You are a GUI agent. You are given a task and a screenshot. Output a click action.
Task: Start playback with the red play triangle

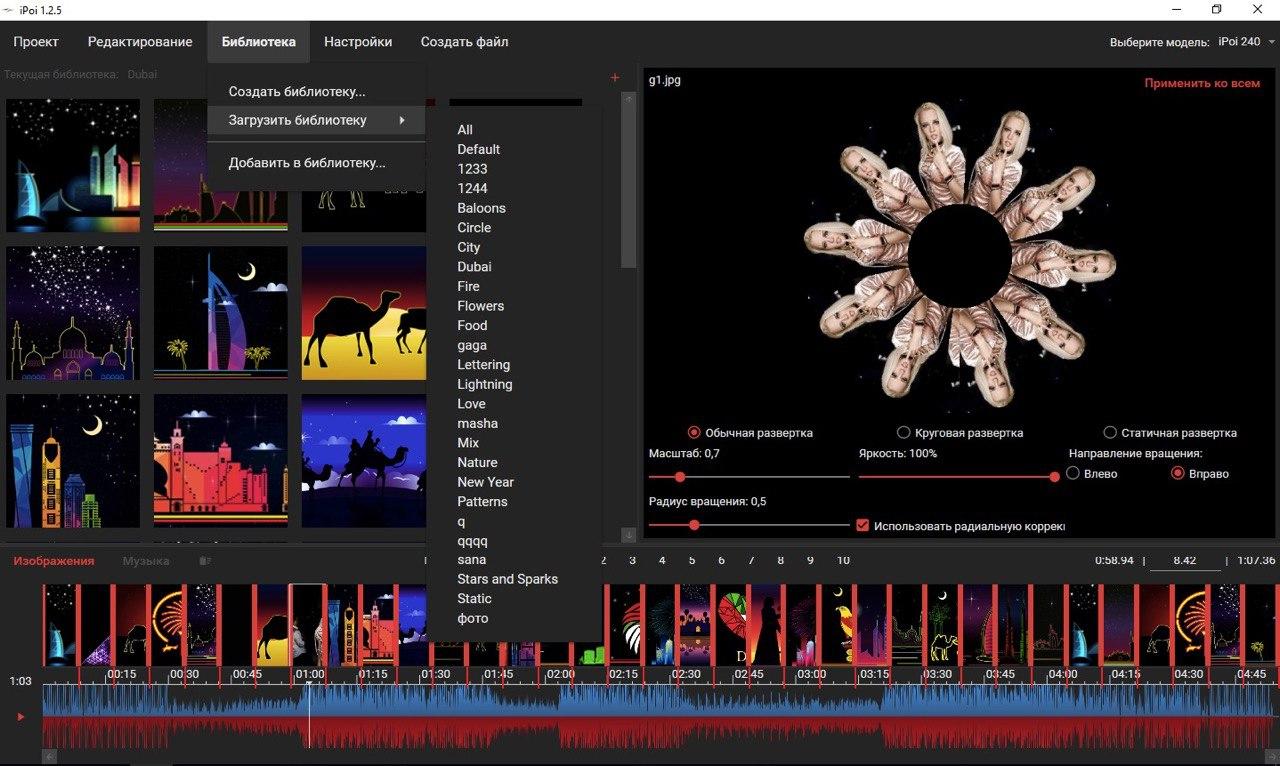click(20, 716)
